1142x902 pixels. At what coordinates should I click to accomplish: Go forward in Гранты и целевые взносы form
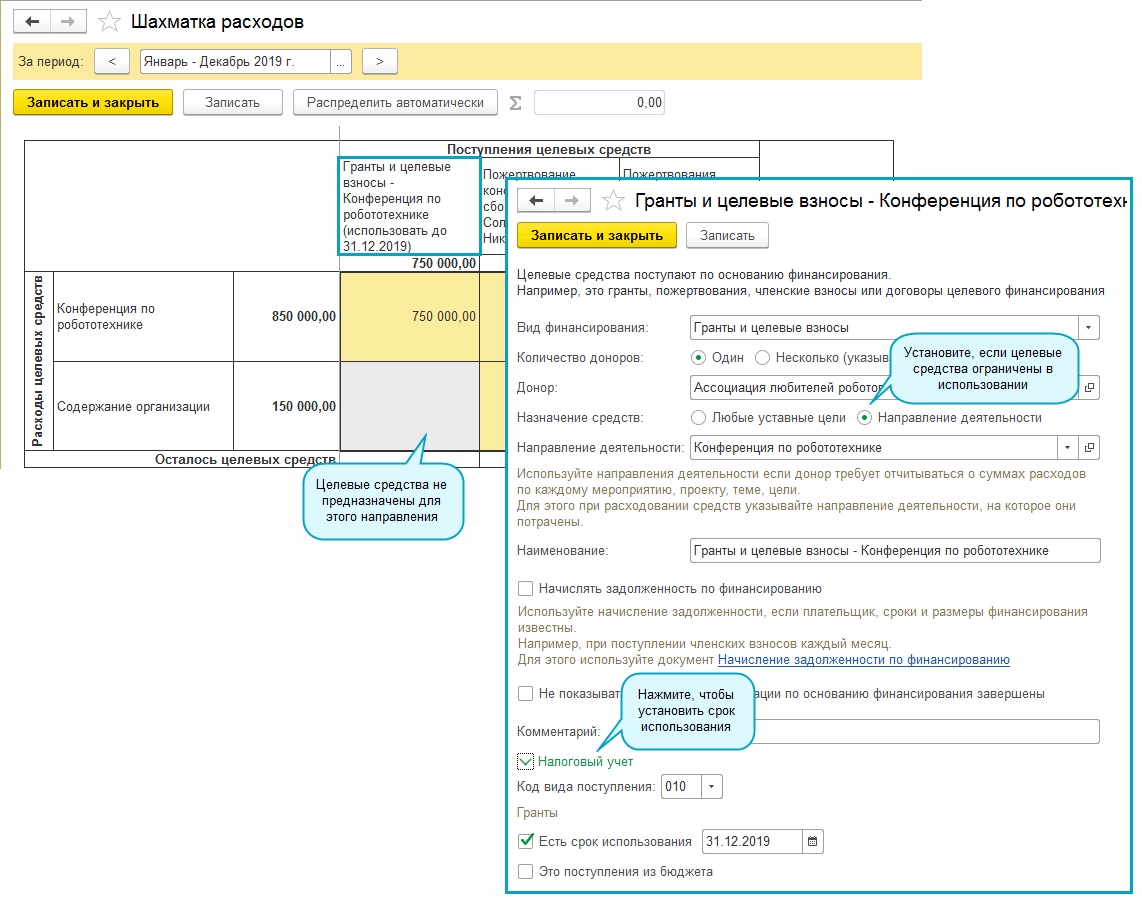coord(572,200)
